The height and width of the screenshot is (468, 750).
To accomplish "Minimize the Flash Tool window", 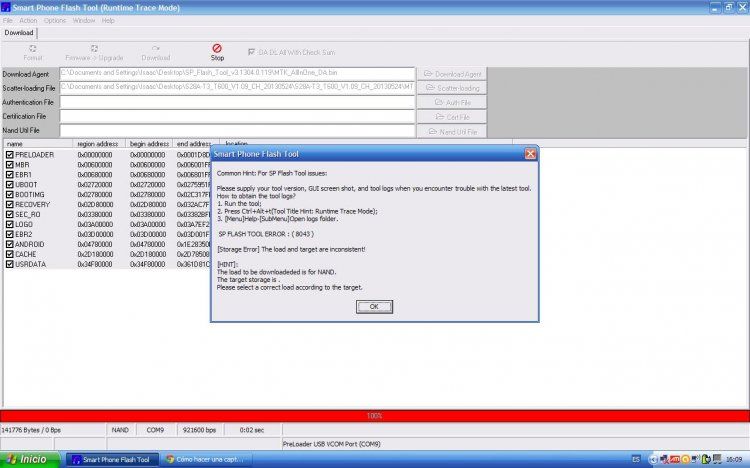I will (x=715, y=8).
